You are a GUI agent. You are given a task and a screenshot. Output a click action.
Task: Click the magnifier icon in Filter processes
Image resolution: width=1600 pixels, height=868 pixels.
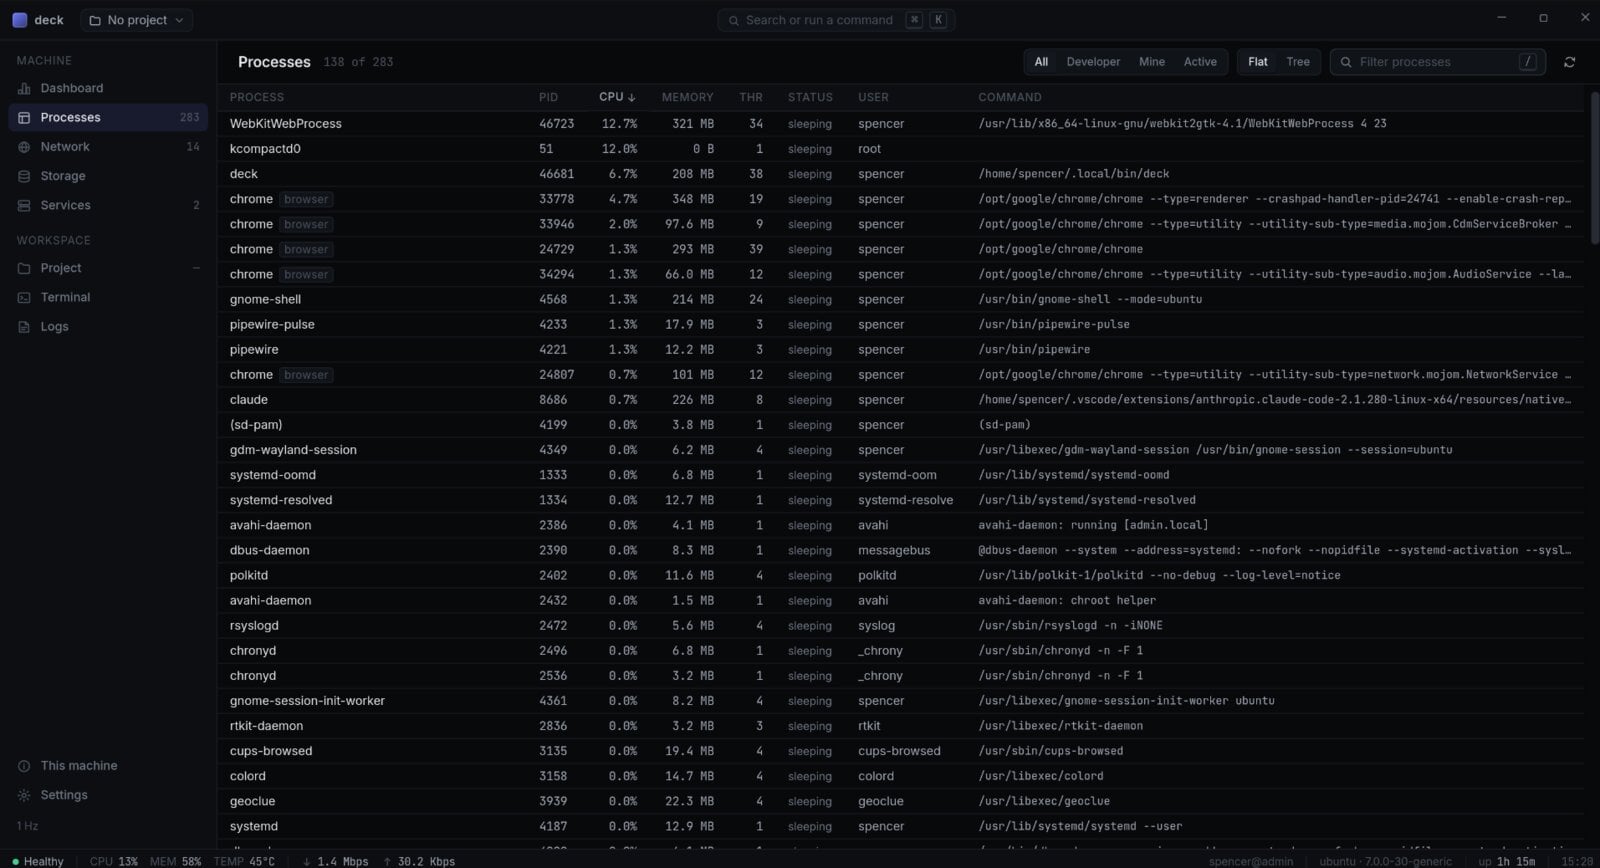[1346, 62]
